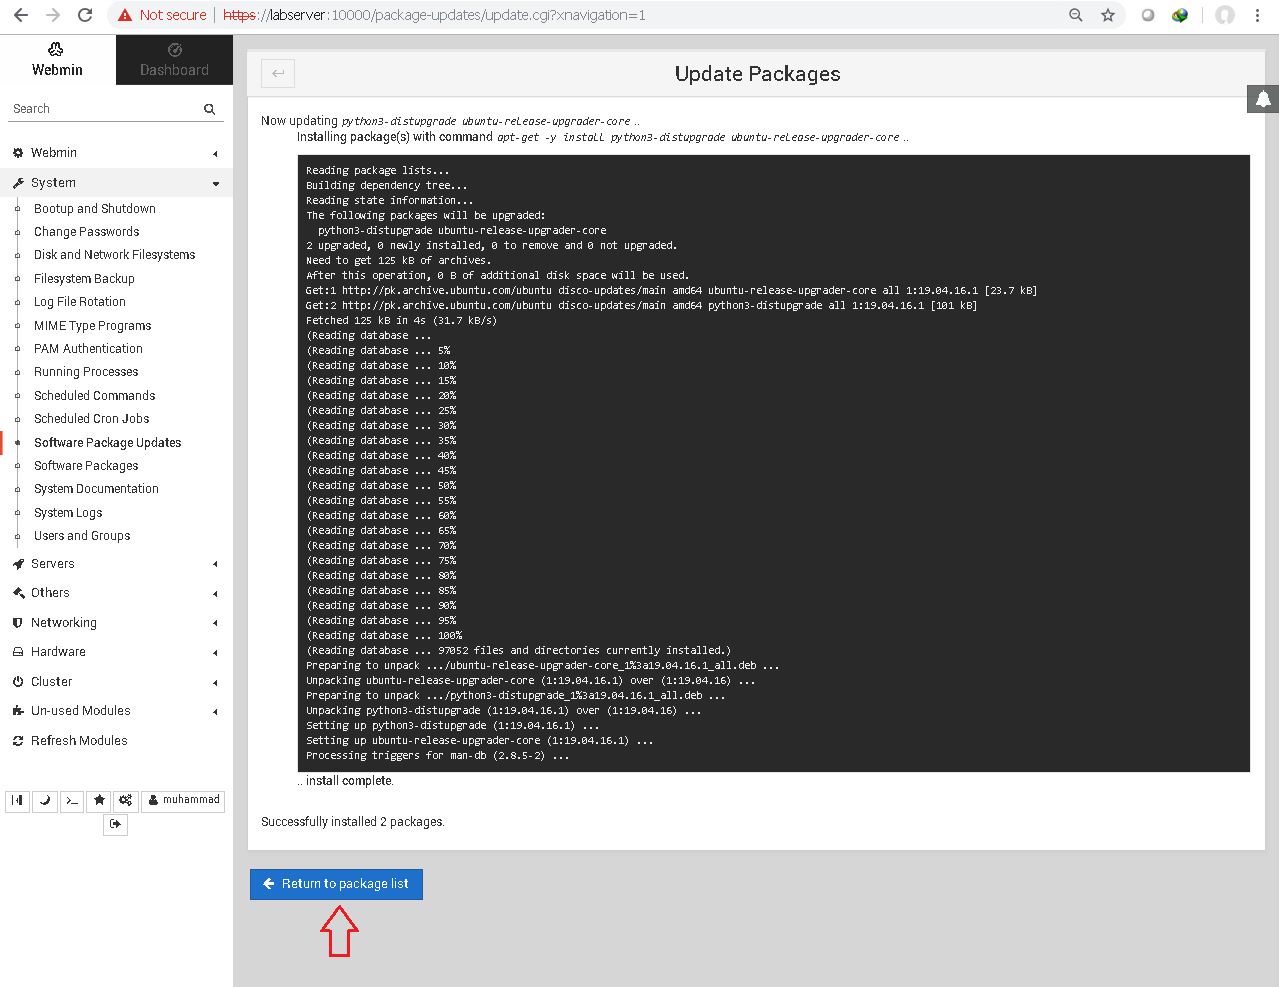Open Running Processes module
This screenshot has width=1279, height=987.
(x=86, y=372)
